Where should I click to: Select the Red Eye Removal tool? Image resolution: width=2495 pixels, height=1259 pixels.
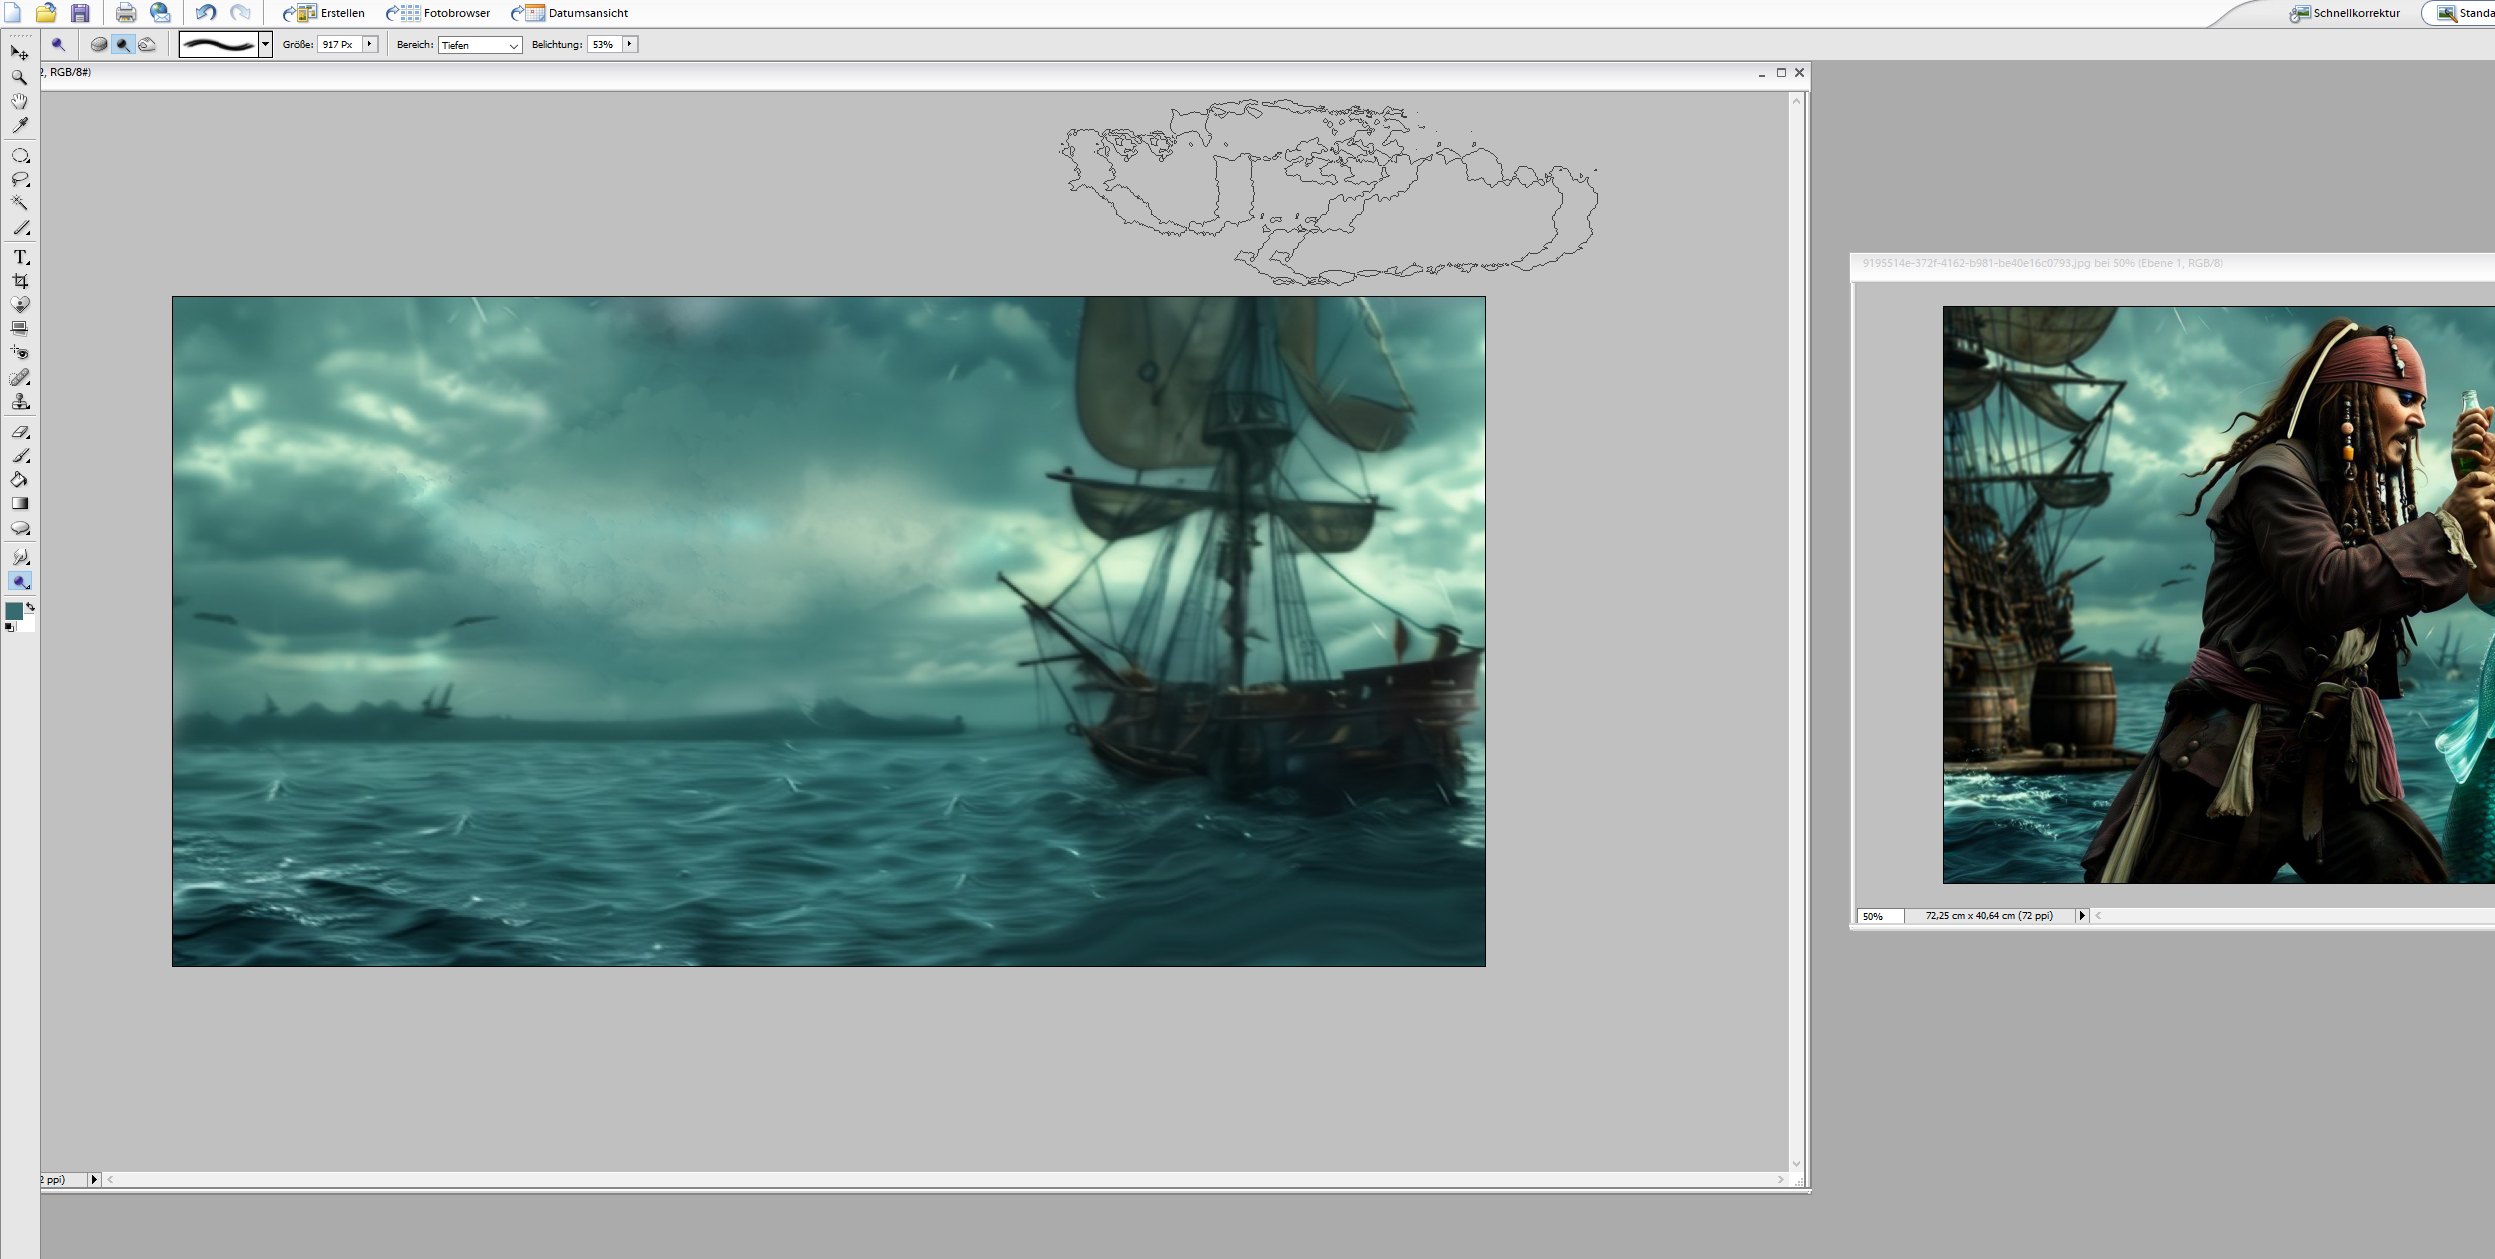19,352
